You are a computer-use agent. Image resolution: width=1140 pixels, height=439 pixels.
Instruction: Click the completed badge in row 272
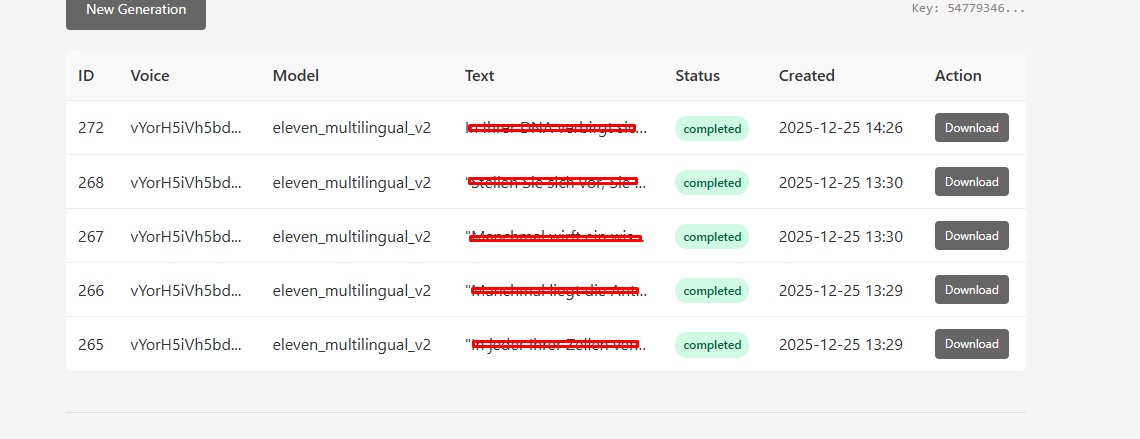712,129
